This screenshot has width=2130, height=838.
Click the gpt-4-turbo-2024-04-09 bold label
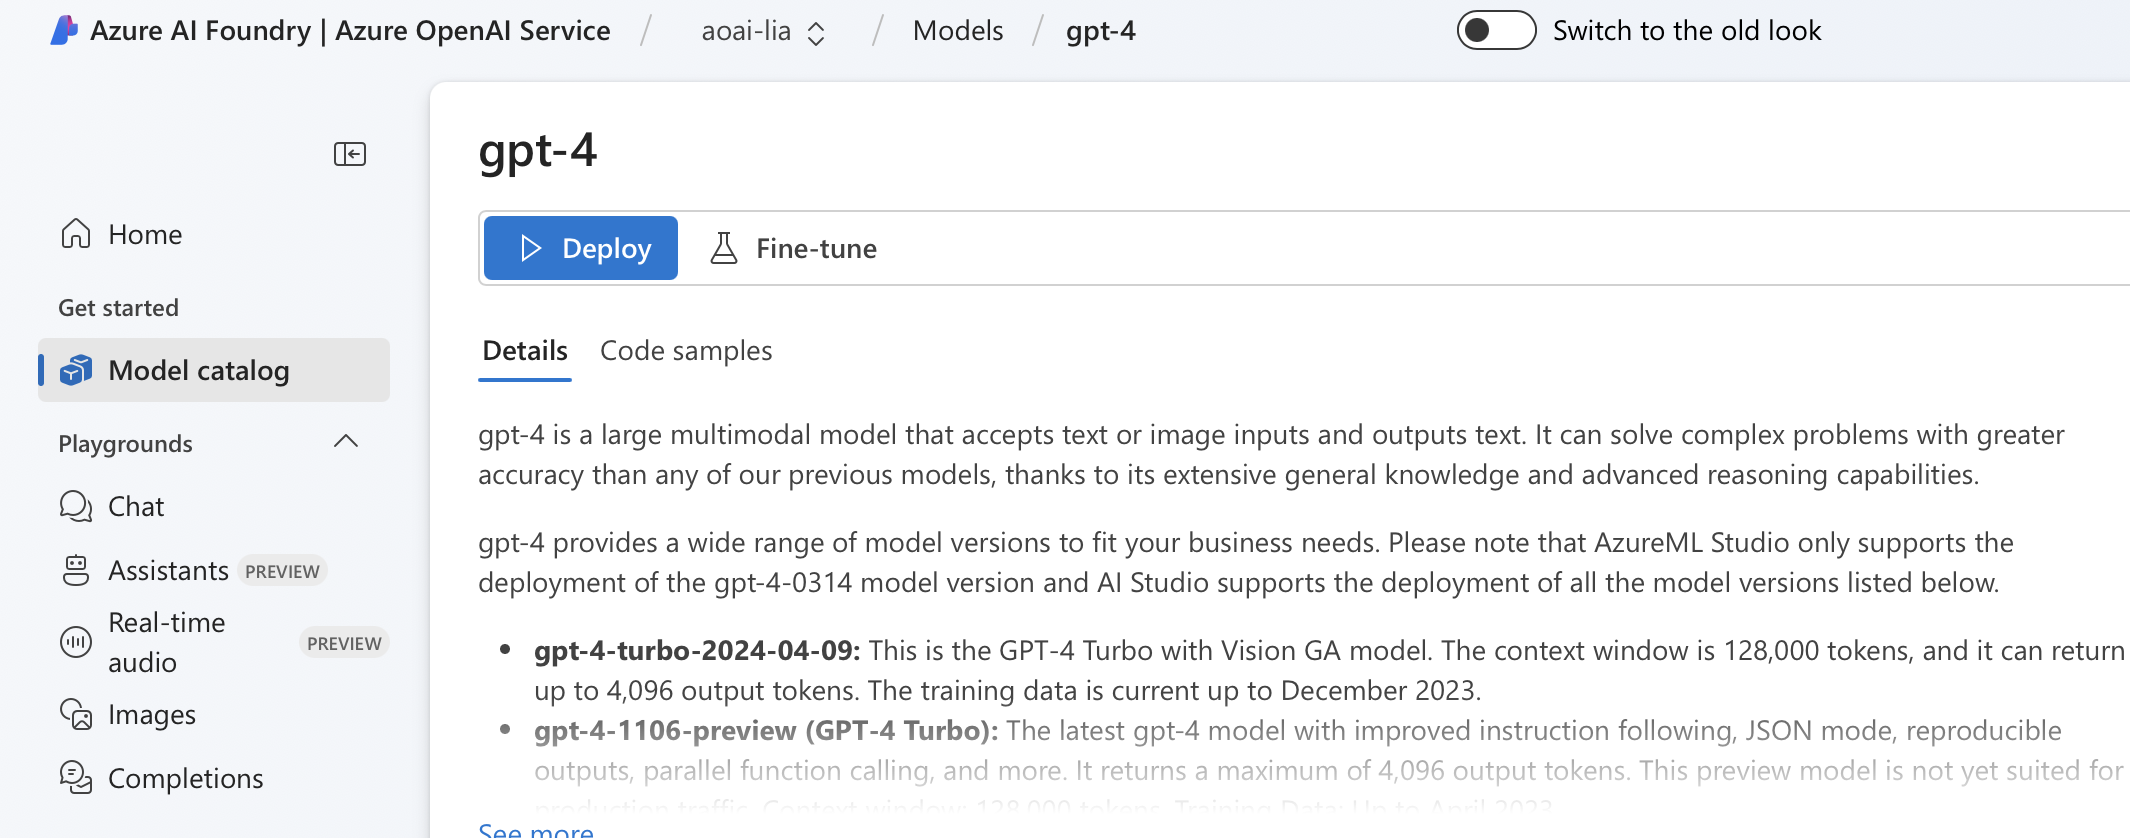pyautogui.click(x=697, y=651)
